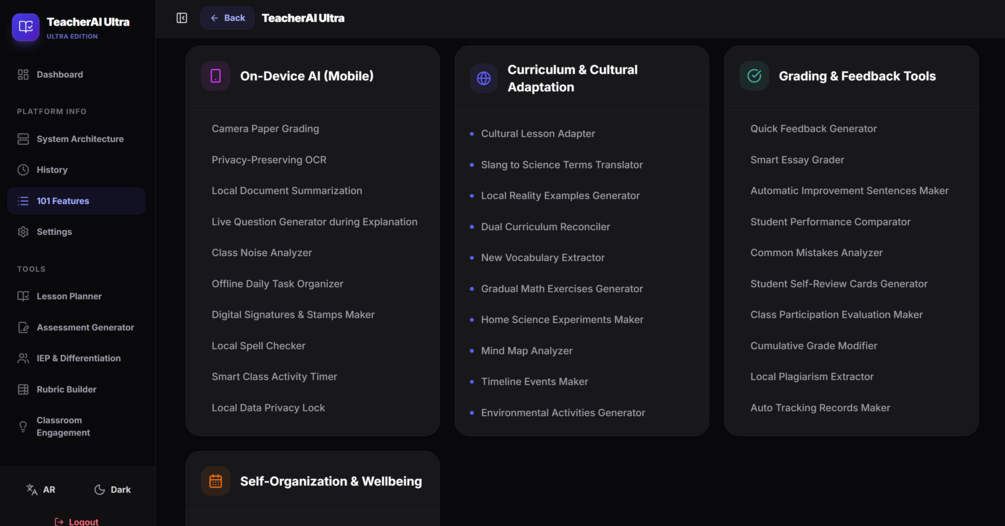The height and width of the screenshot is (526, 1005).
Task: Select the 101 Features item
Action: (x=76, y=201)
